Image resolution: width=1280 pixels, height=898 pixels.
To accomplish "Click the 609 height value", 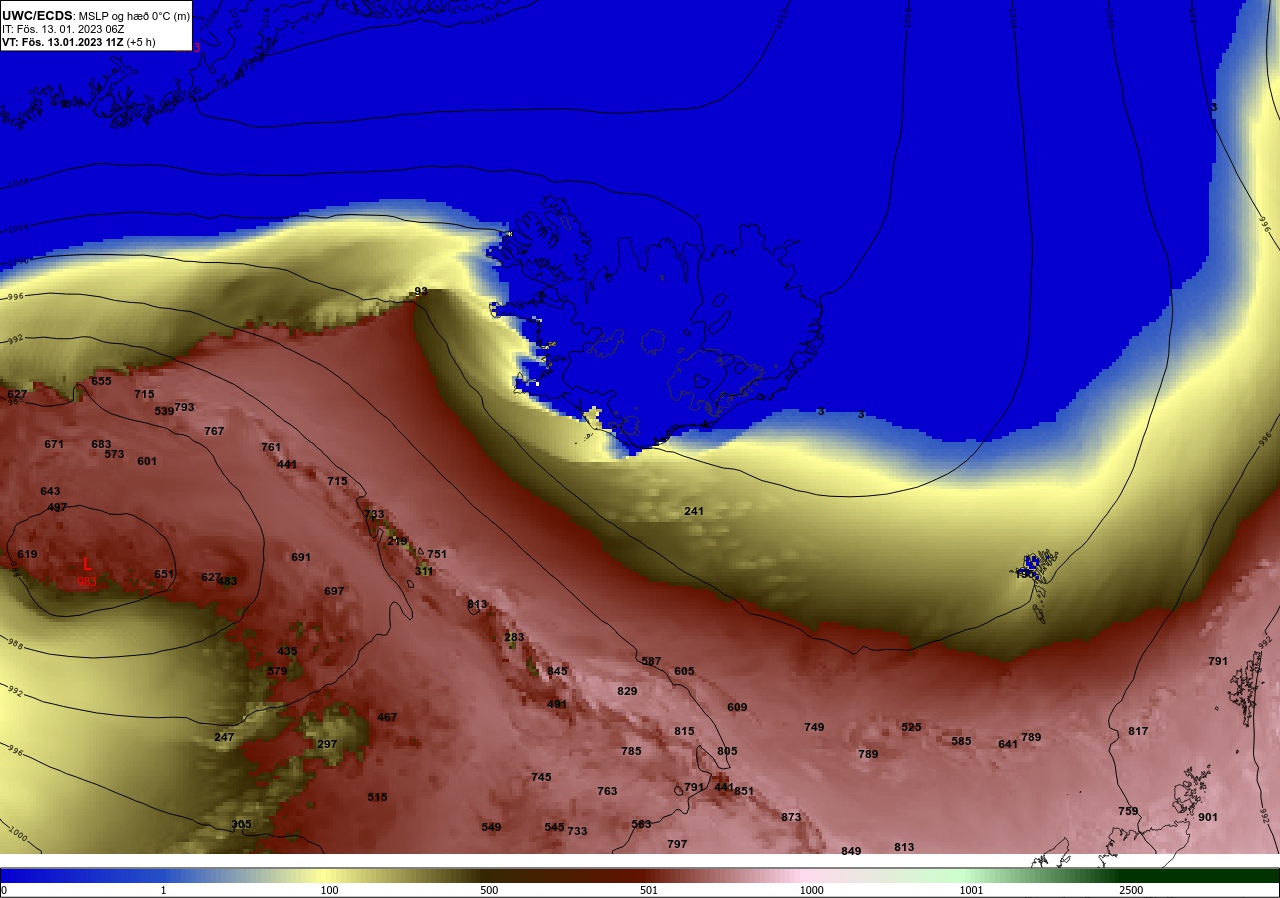I will 737,707.
